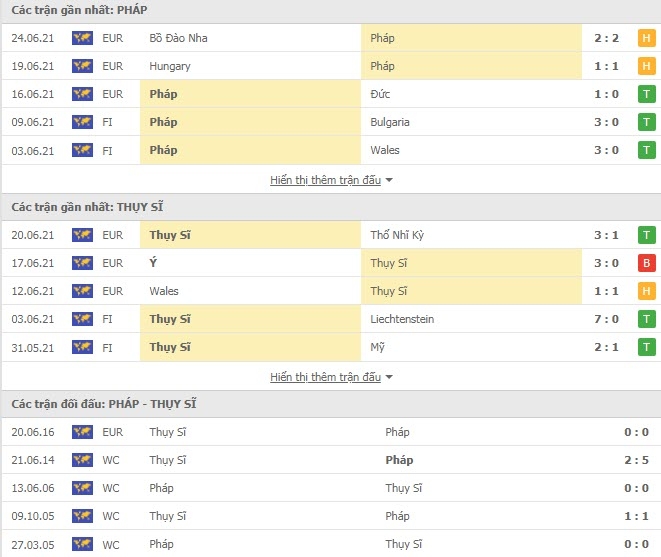This screenshot has height=557, width=661.
Task: Click the 2:5 score of 21.06.14 match
Action: click(636, 460)
